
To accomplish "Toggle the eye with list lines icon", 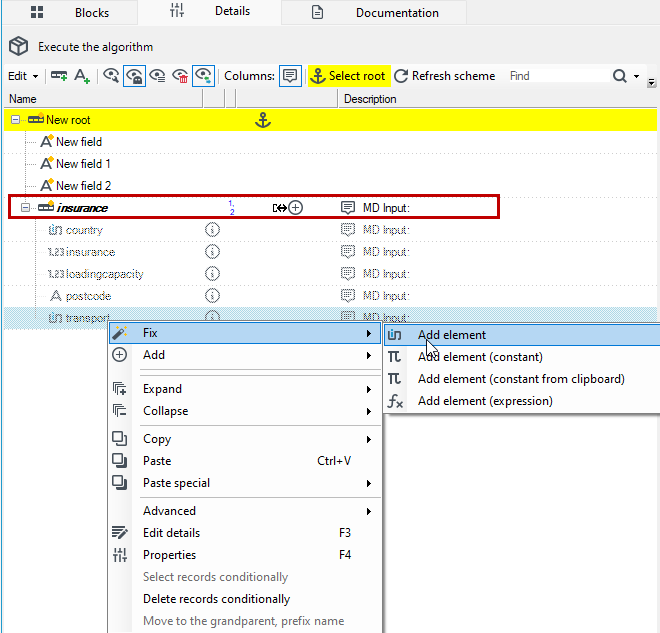I will 157,76.
